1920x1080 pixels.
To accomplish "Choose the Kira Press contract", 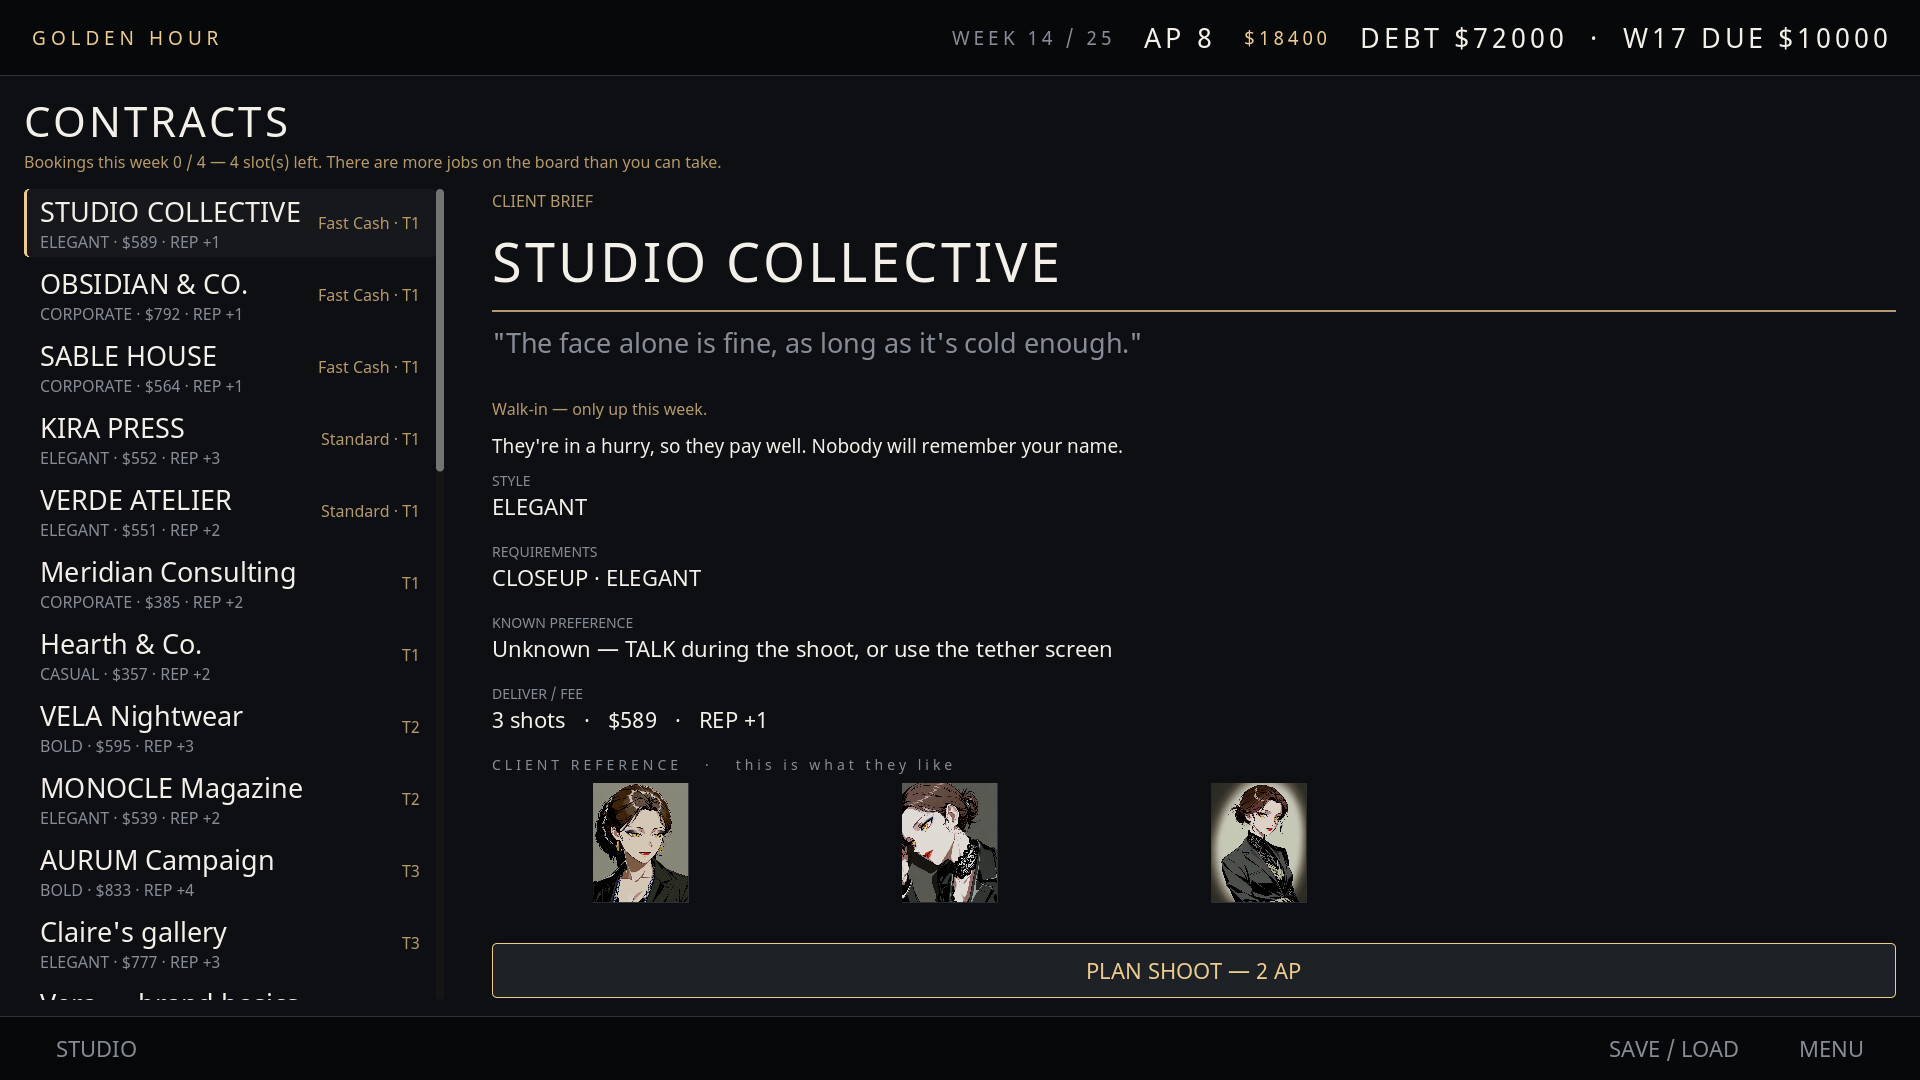I will coord(230,439).
